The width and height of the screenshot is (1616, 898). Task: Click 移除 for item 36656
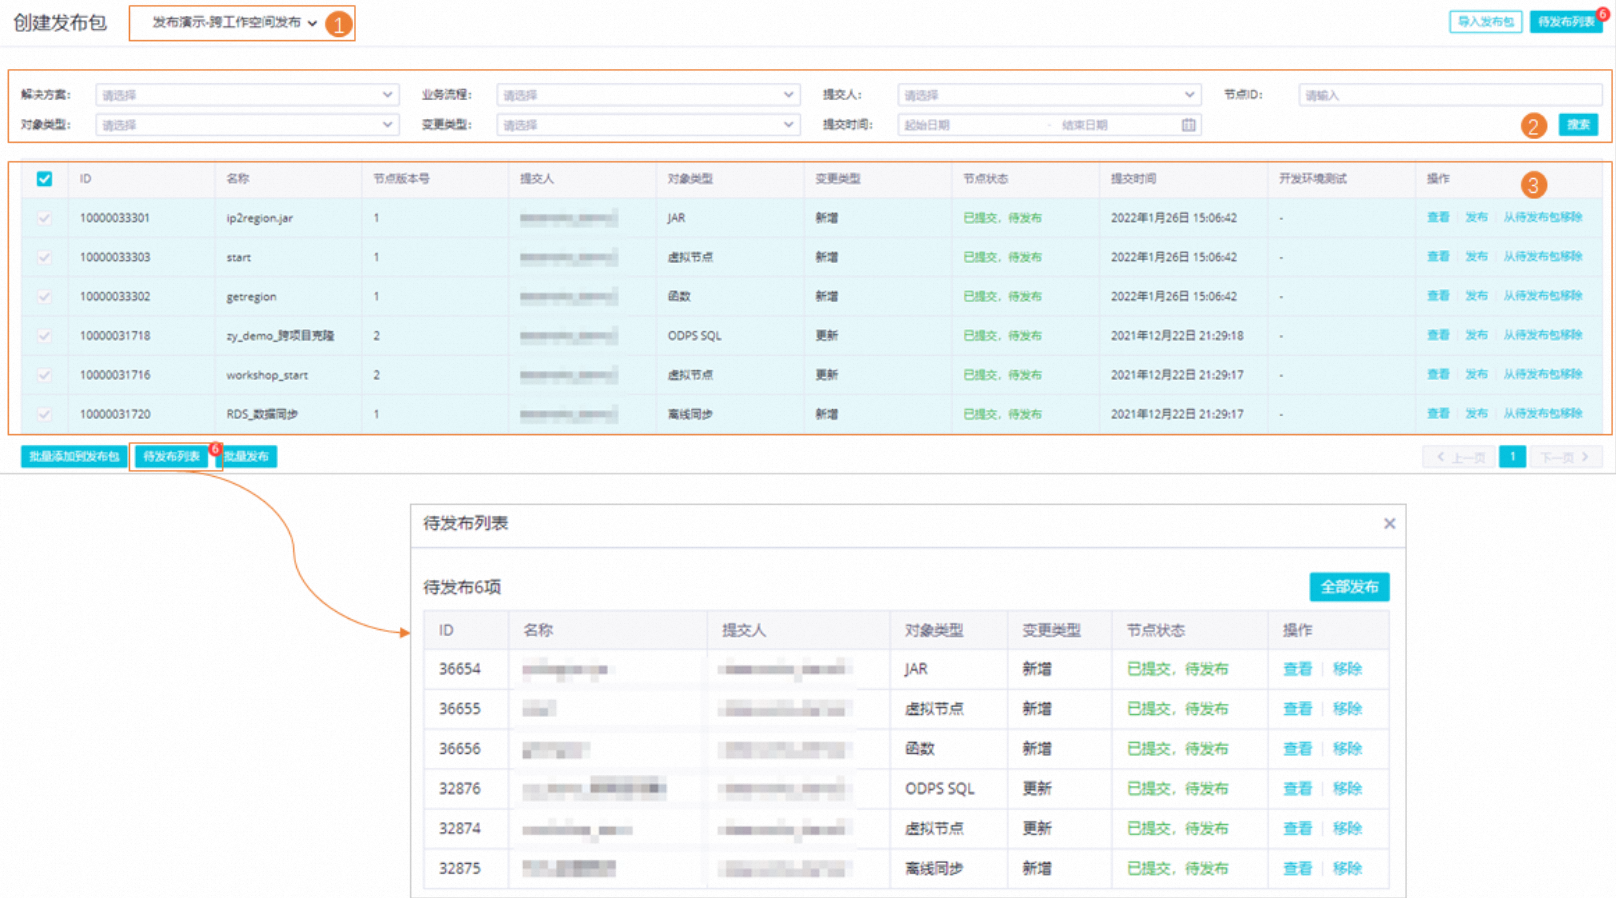tap(1347, 749)
